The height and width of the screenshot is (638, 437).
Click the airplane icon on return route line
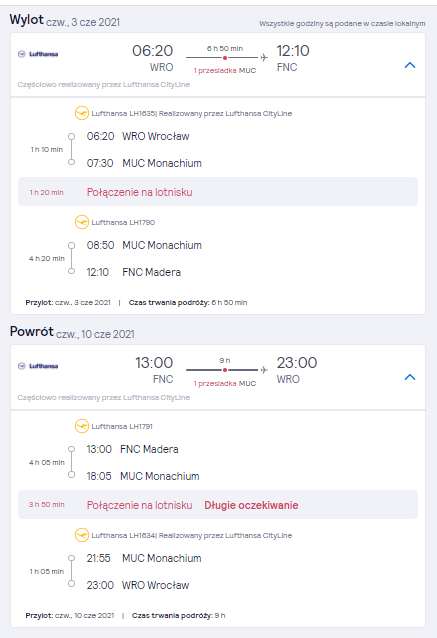coord(264,370)
